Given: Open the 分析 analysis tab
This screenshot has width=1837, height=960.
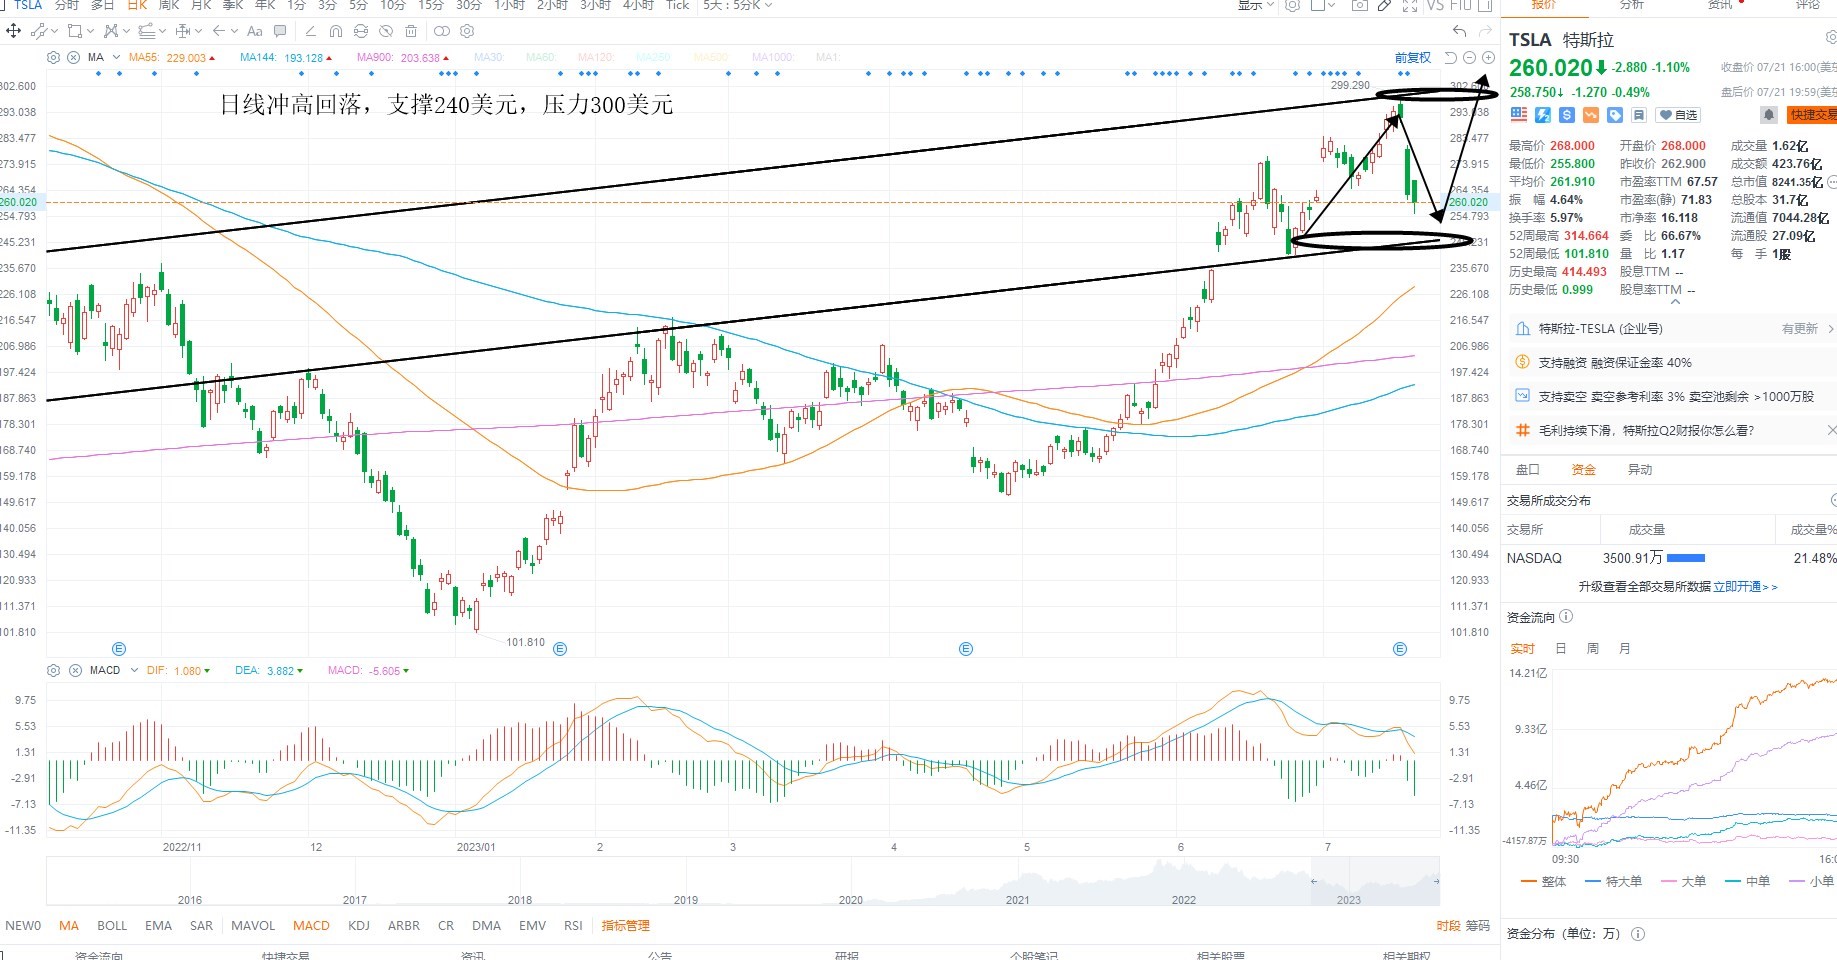Looking at the screenshot, I should pyautogui.click(x=1632, y=6).
